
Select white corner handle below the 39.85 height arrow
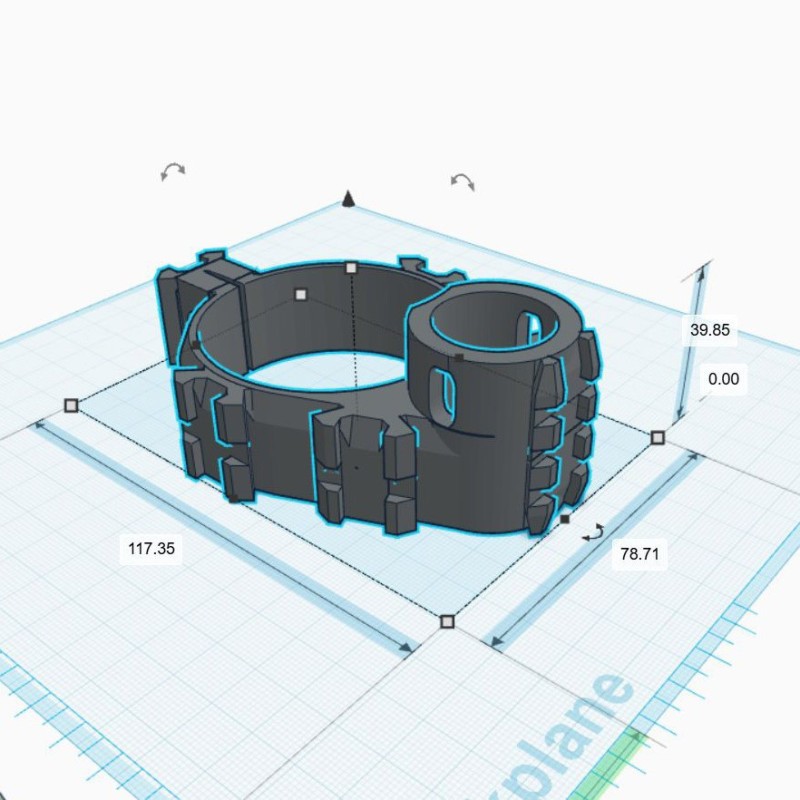pyautogui.click(x=658, y=438)
